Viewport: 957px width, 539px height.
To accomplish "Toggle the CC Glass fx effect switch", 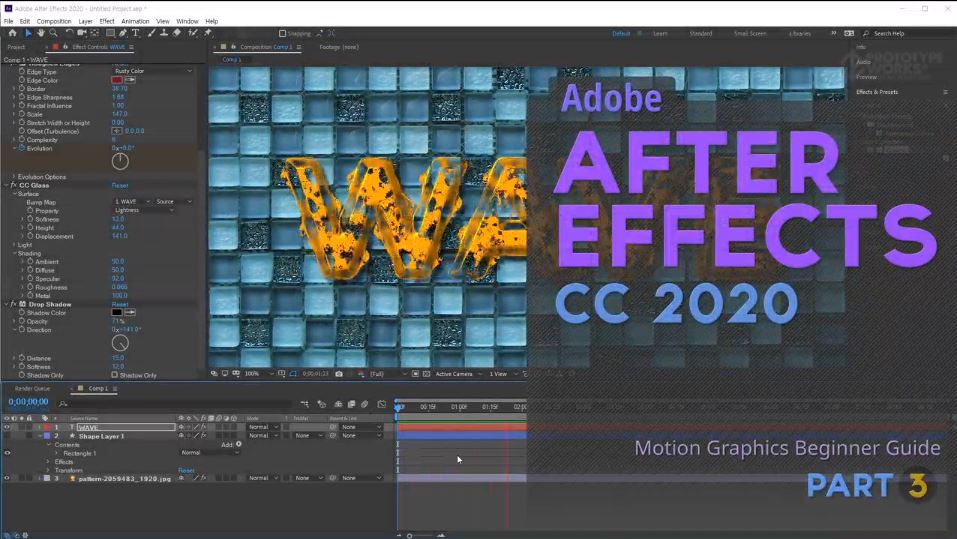I will [x=13, y=185].
